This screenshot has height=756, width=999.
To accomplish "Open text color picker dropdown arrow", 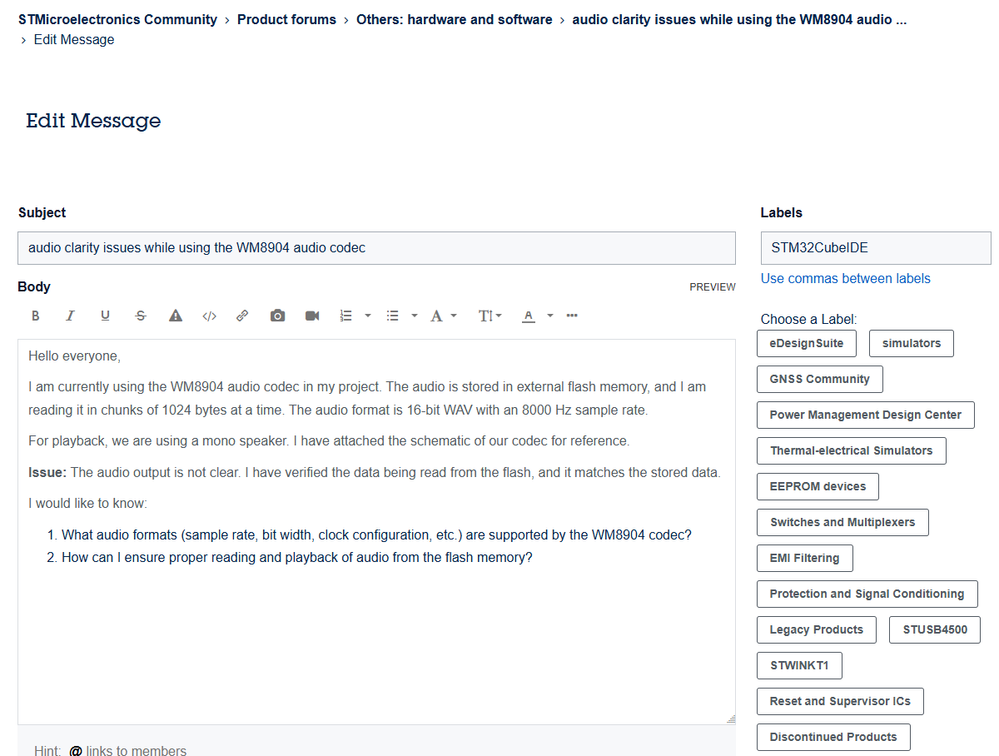I will pos(550,316).
